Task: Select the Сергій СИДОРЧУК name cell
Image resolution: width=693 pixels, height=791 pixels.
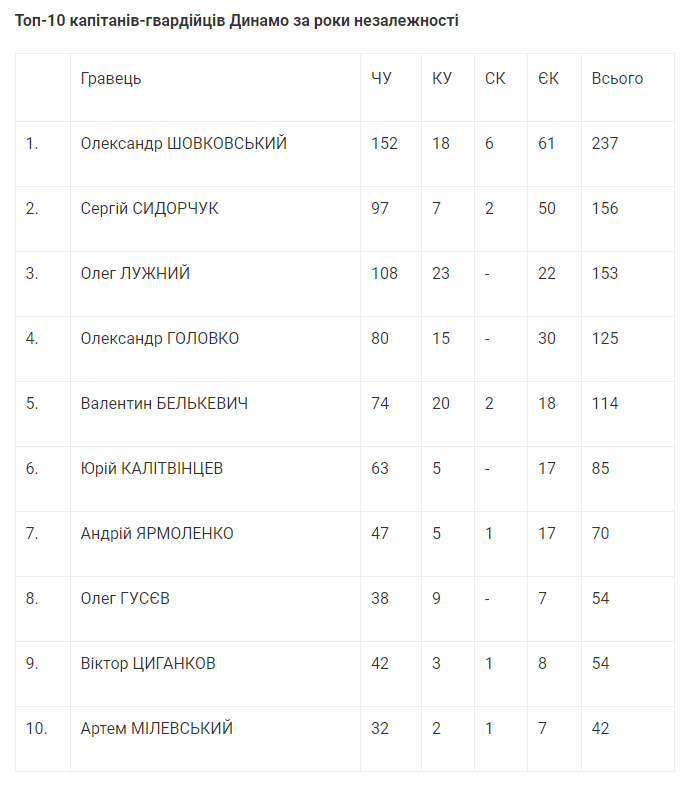Action: (149, 209)
